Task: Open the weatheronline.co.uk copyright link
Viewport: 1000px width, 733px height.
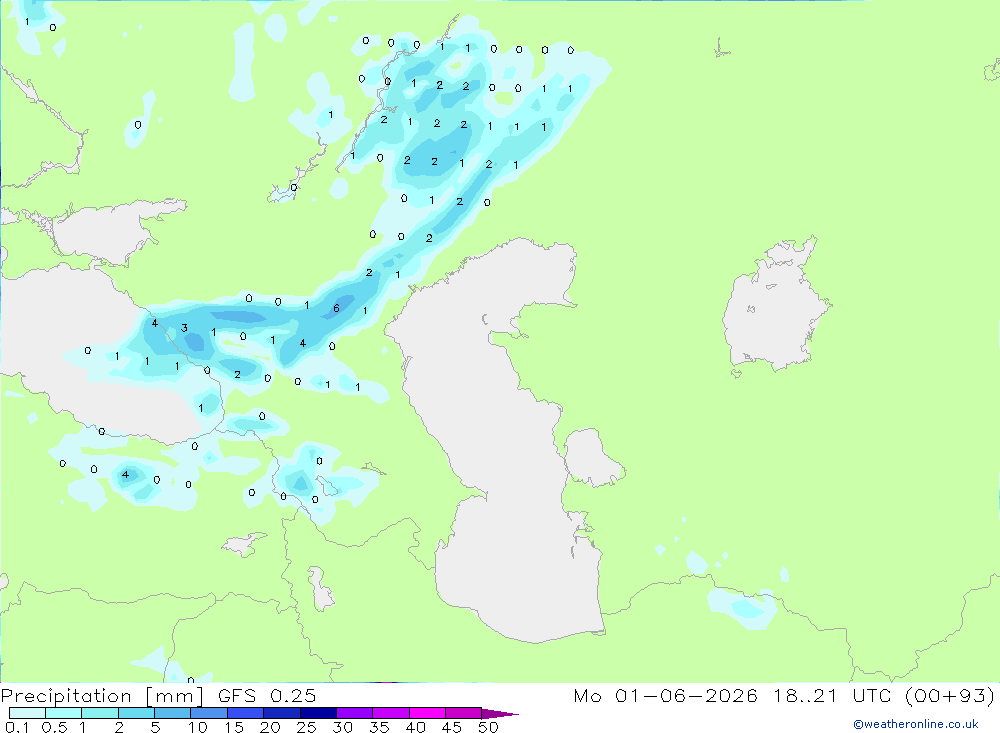Action: (x=916, y=724)
